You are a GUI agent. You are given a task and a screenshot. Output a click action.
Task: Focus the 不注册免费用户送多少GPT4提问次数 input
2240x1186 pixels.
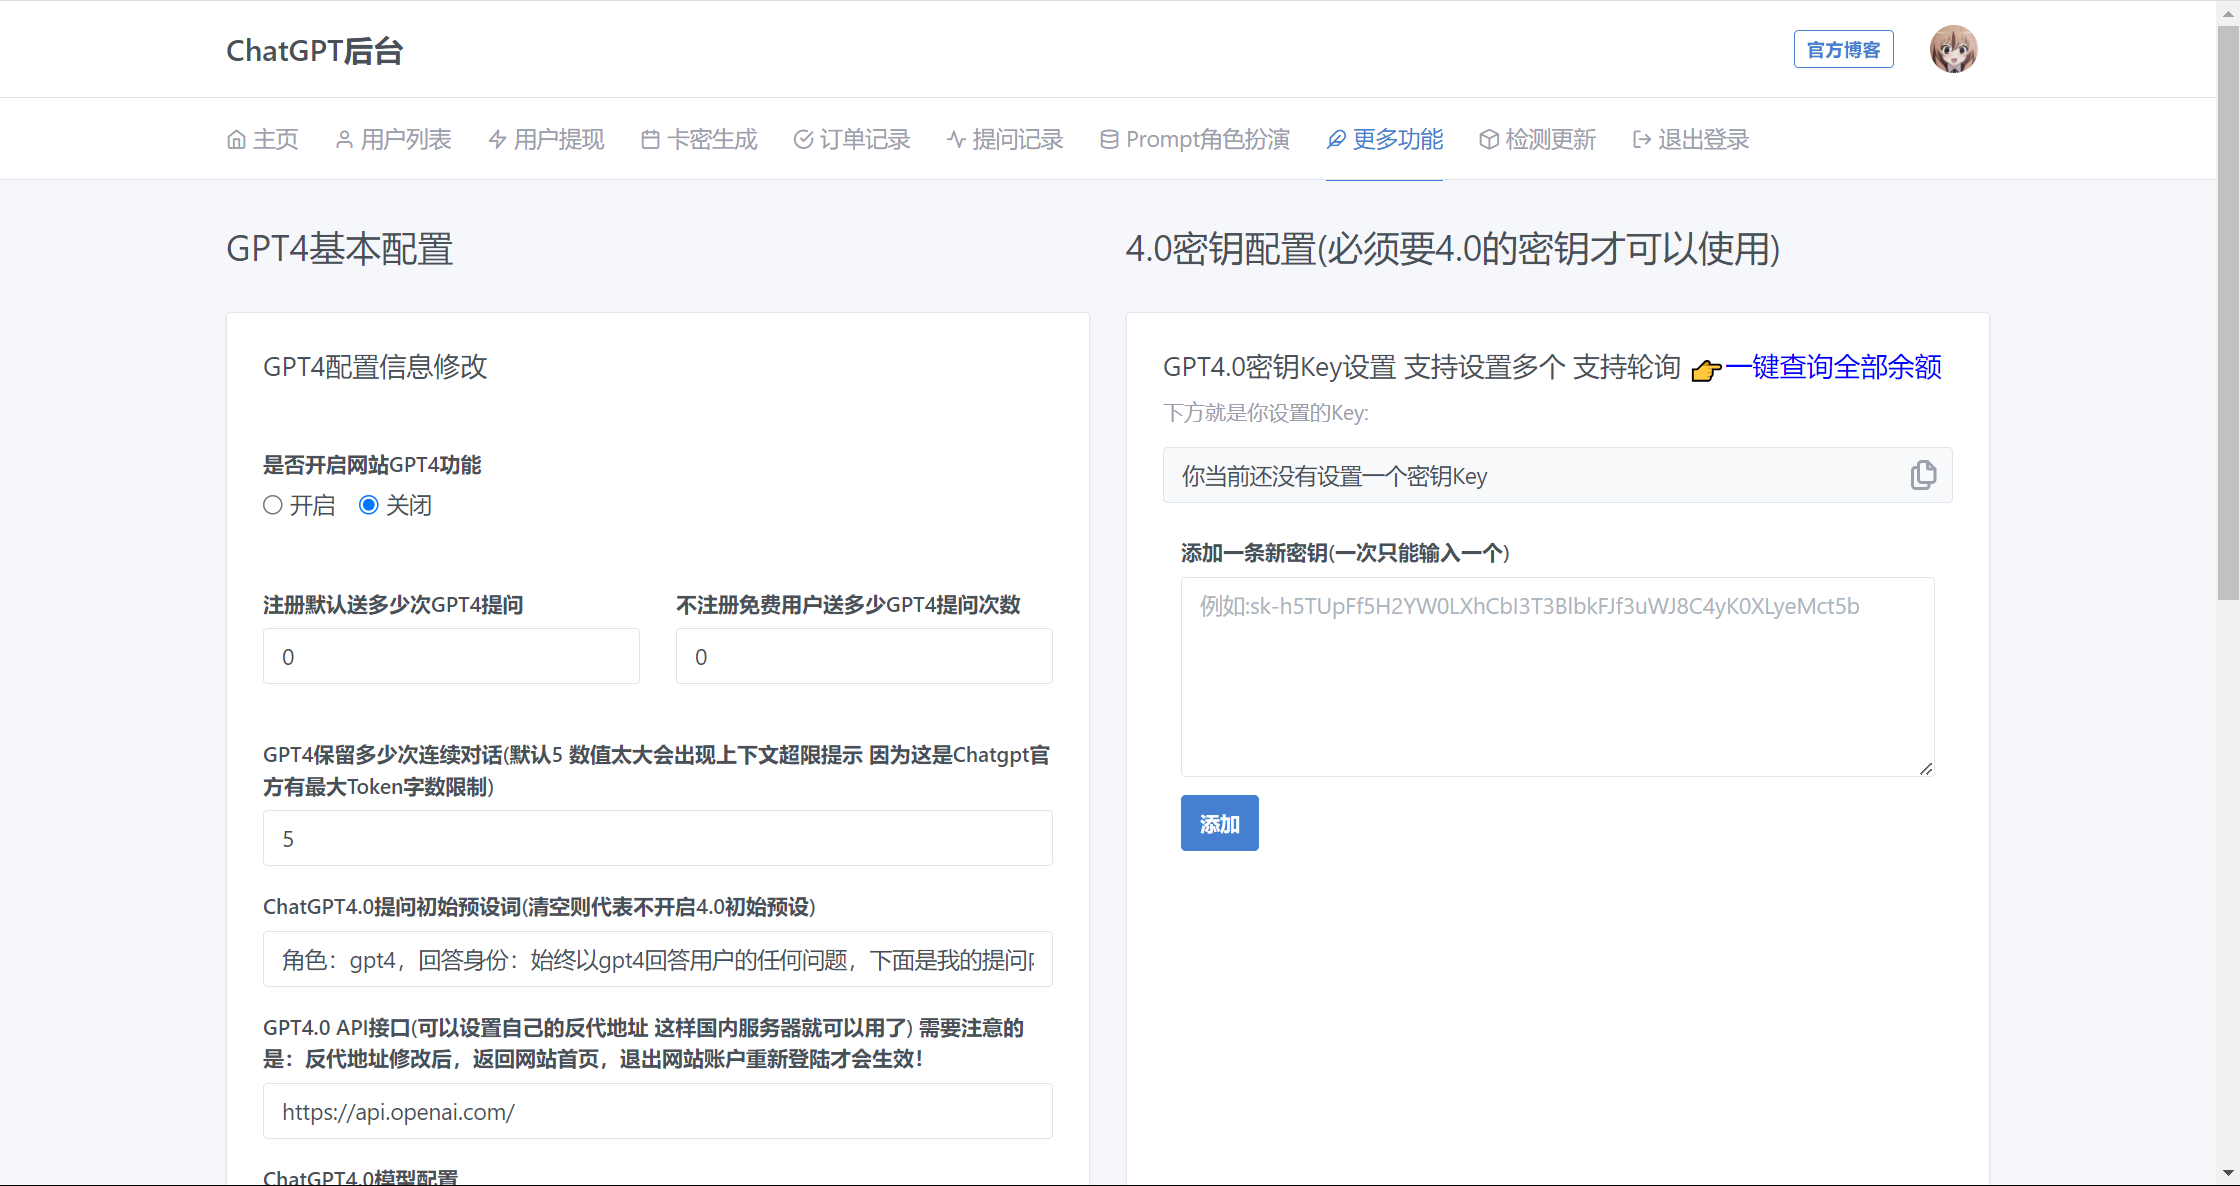[x=864, y=656]
